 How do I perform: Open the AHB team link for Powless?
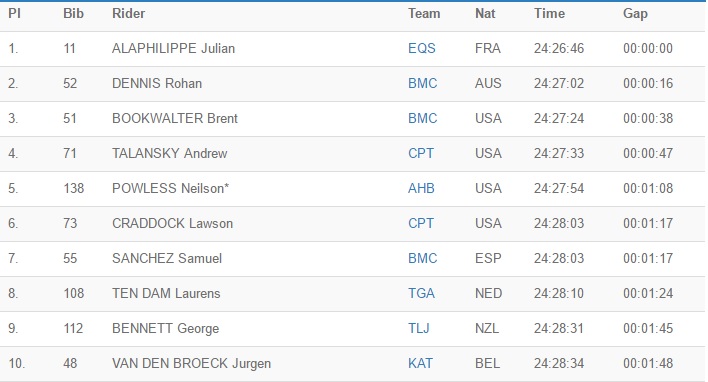click(421, 188)
